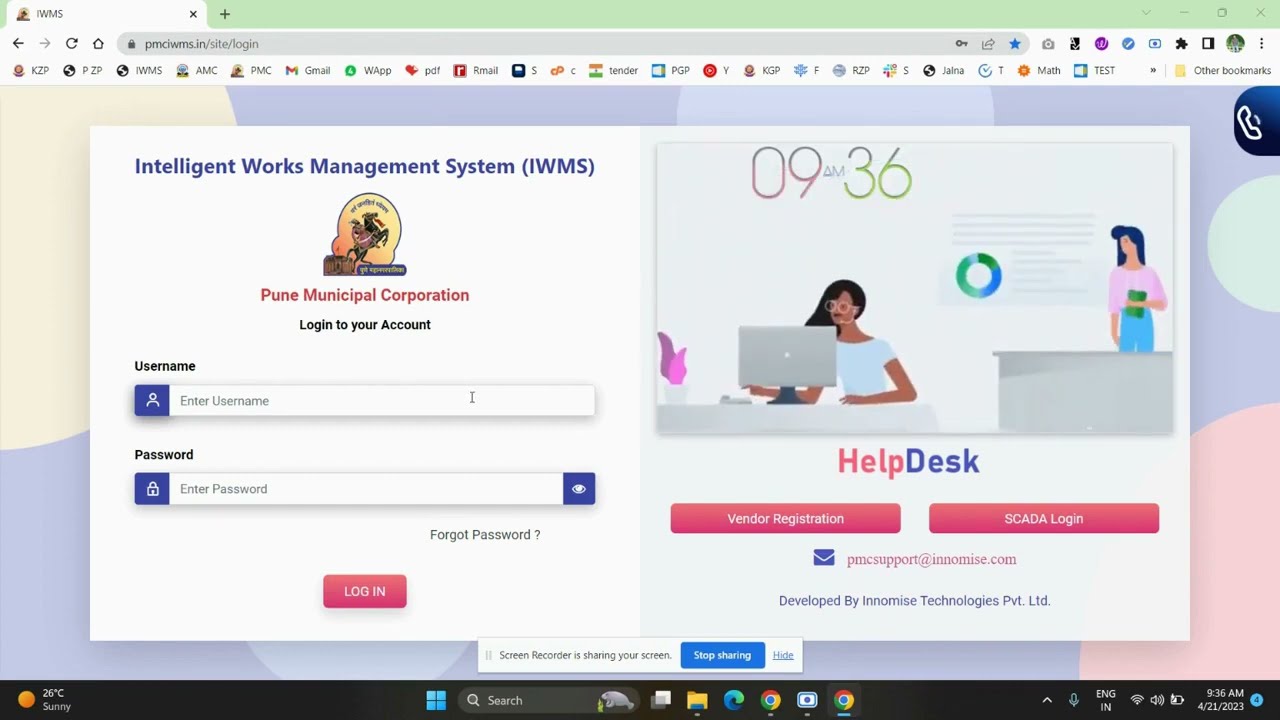Screen dimensions: 1280x720
Task: Click the Pune Municipal Corporation logo
Action: (x=365, y=235)
